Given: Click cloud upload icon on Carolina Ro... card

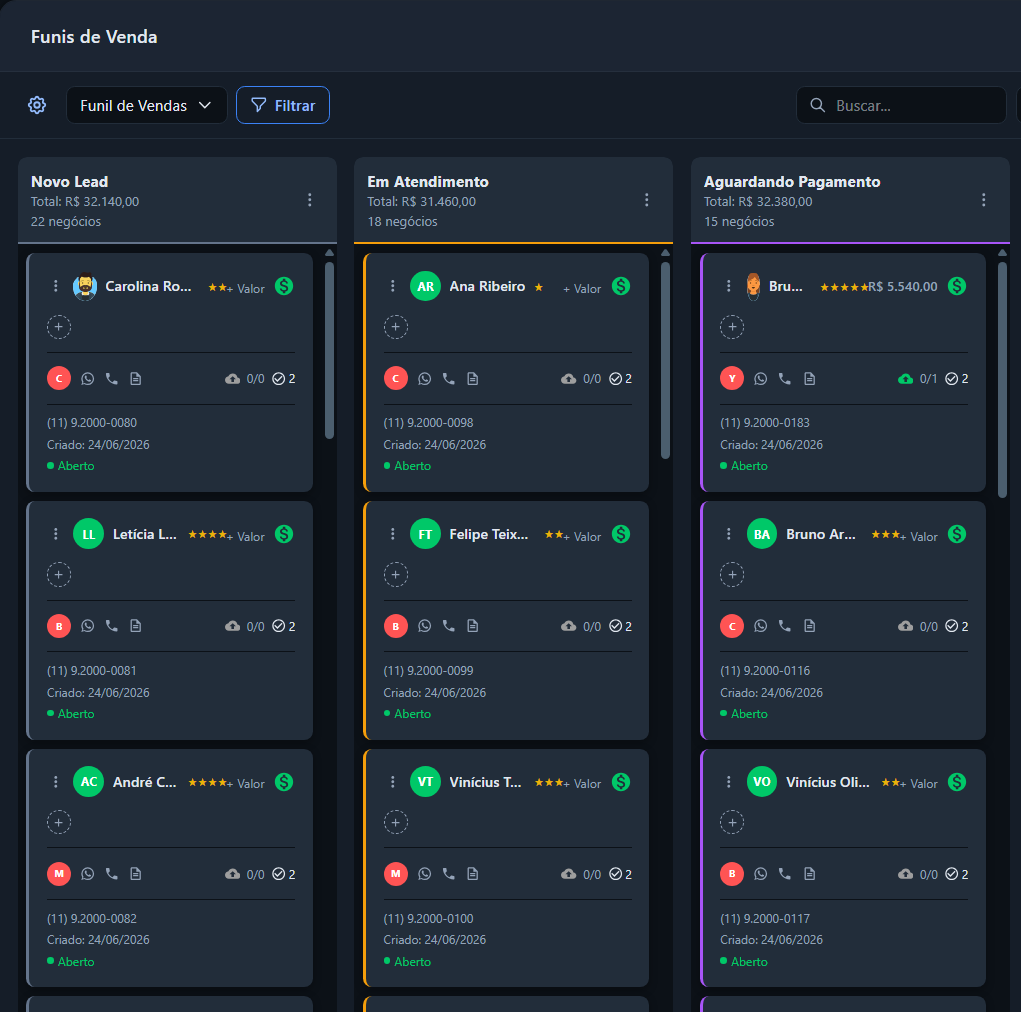Looking at the screenshot, I should pos(232,378).
